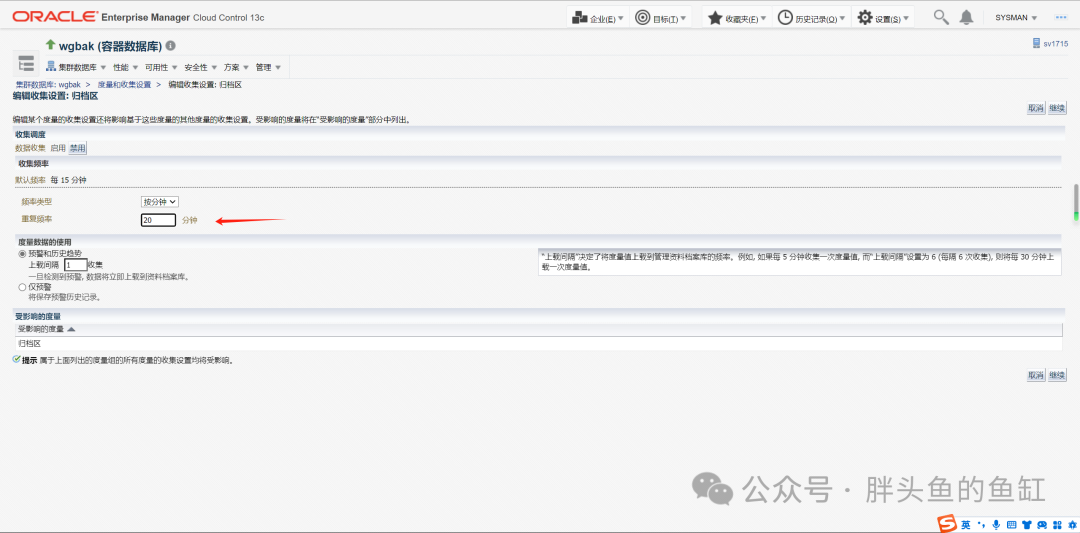Open the 企业(E) menu label
This screenshot has height=533, width=1080.
point(603,19)
